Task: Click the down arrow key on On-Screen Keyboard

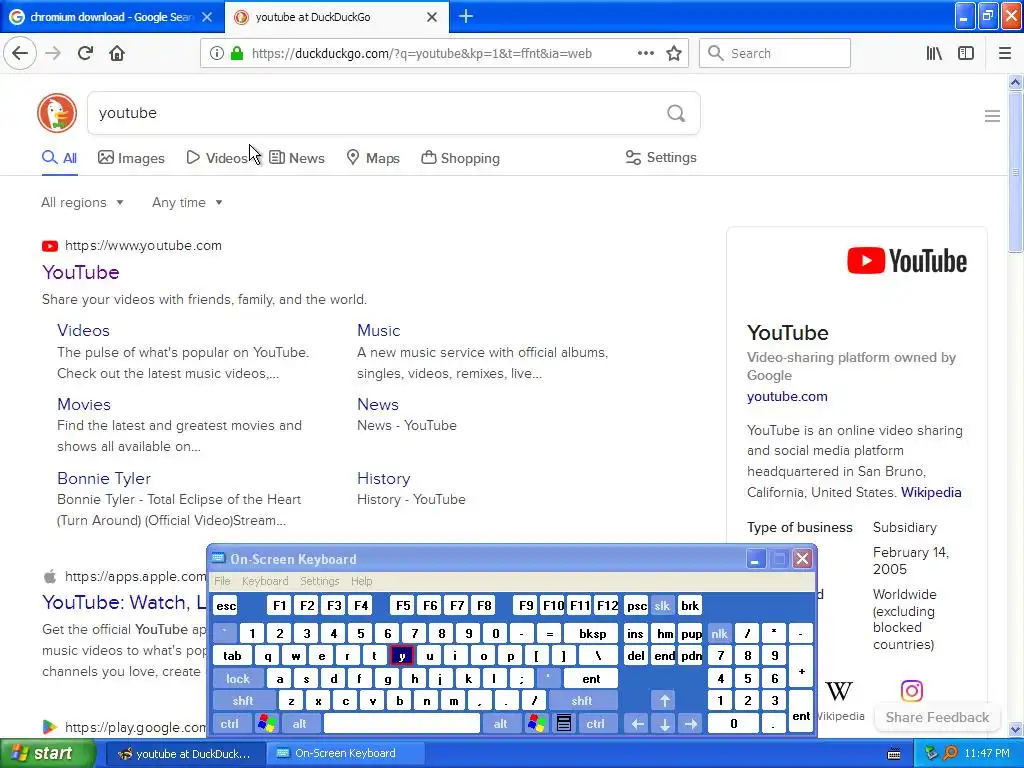Action: (664, 724)
